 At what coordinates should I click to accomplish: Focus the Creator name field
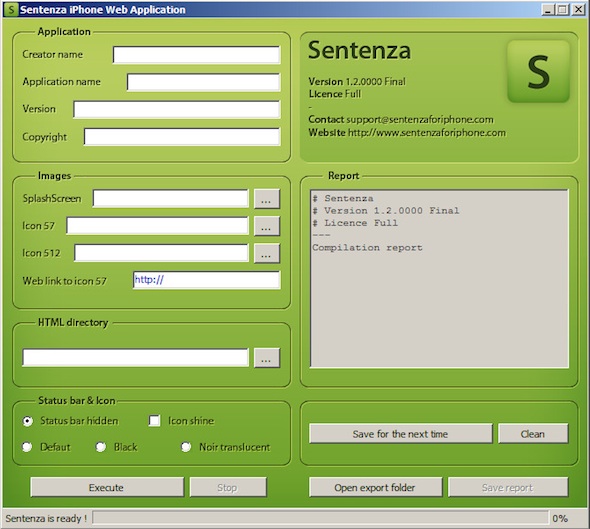[x=196, y=55]
